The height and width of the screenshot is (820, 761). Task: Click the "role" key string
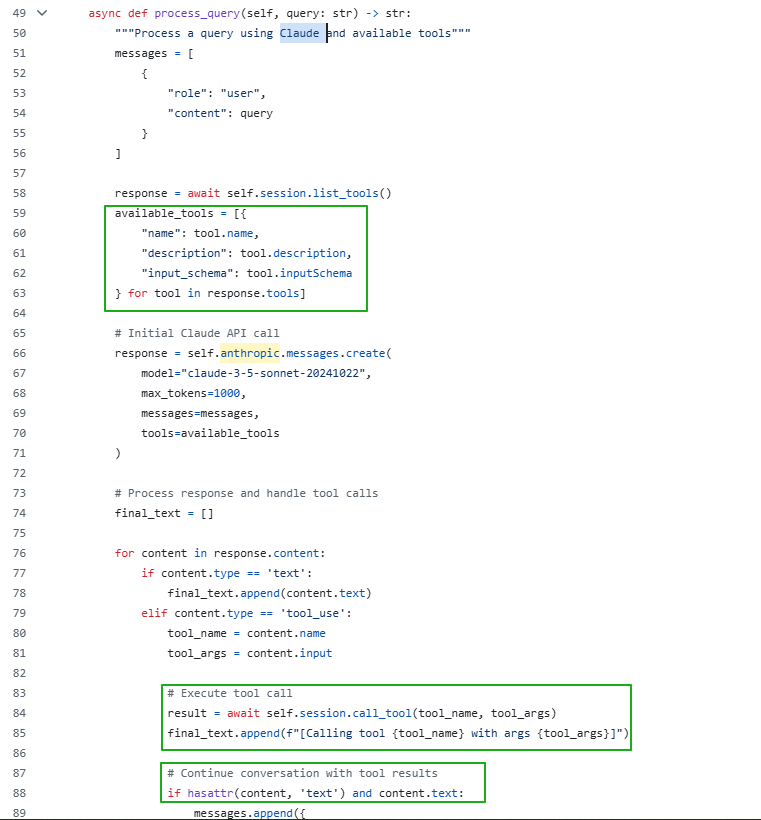click(x=187, y=93)
